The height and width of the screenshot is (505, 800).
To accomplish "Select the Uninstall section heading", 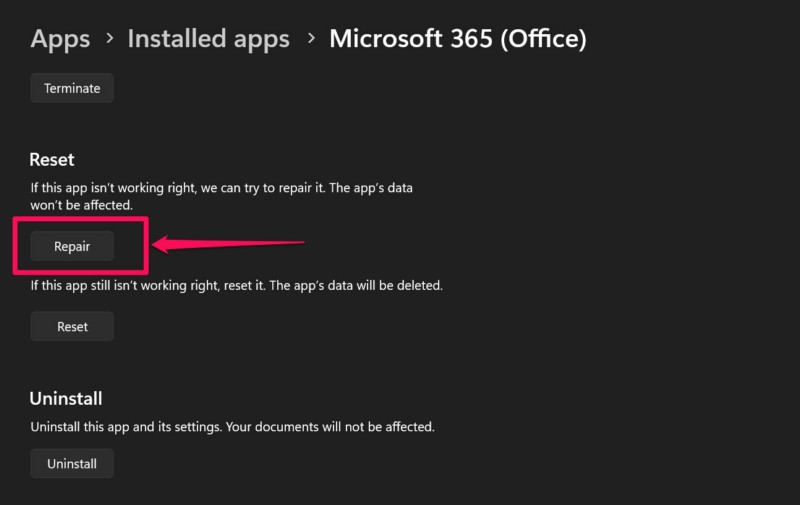I will click(x=66, y=398).
